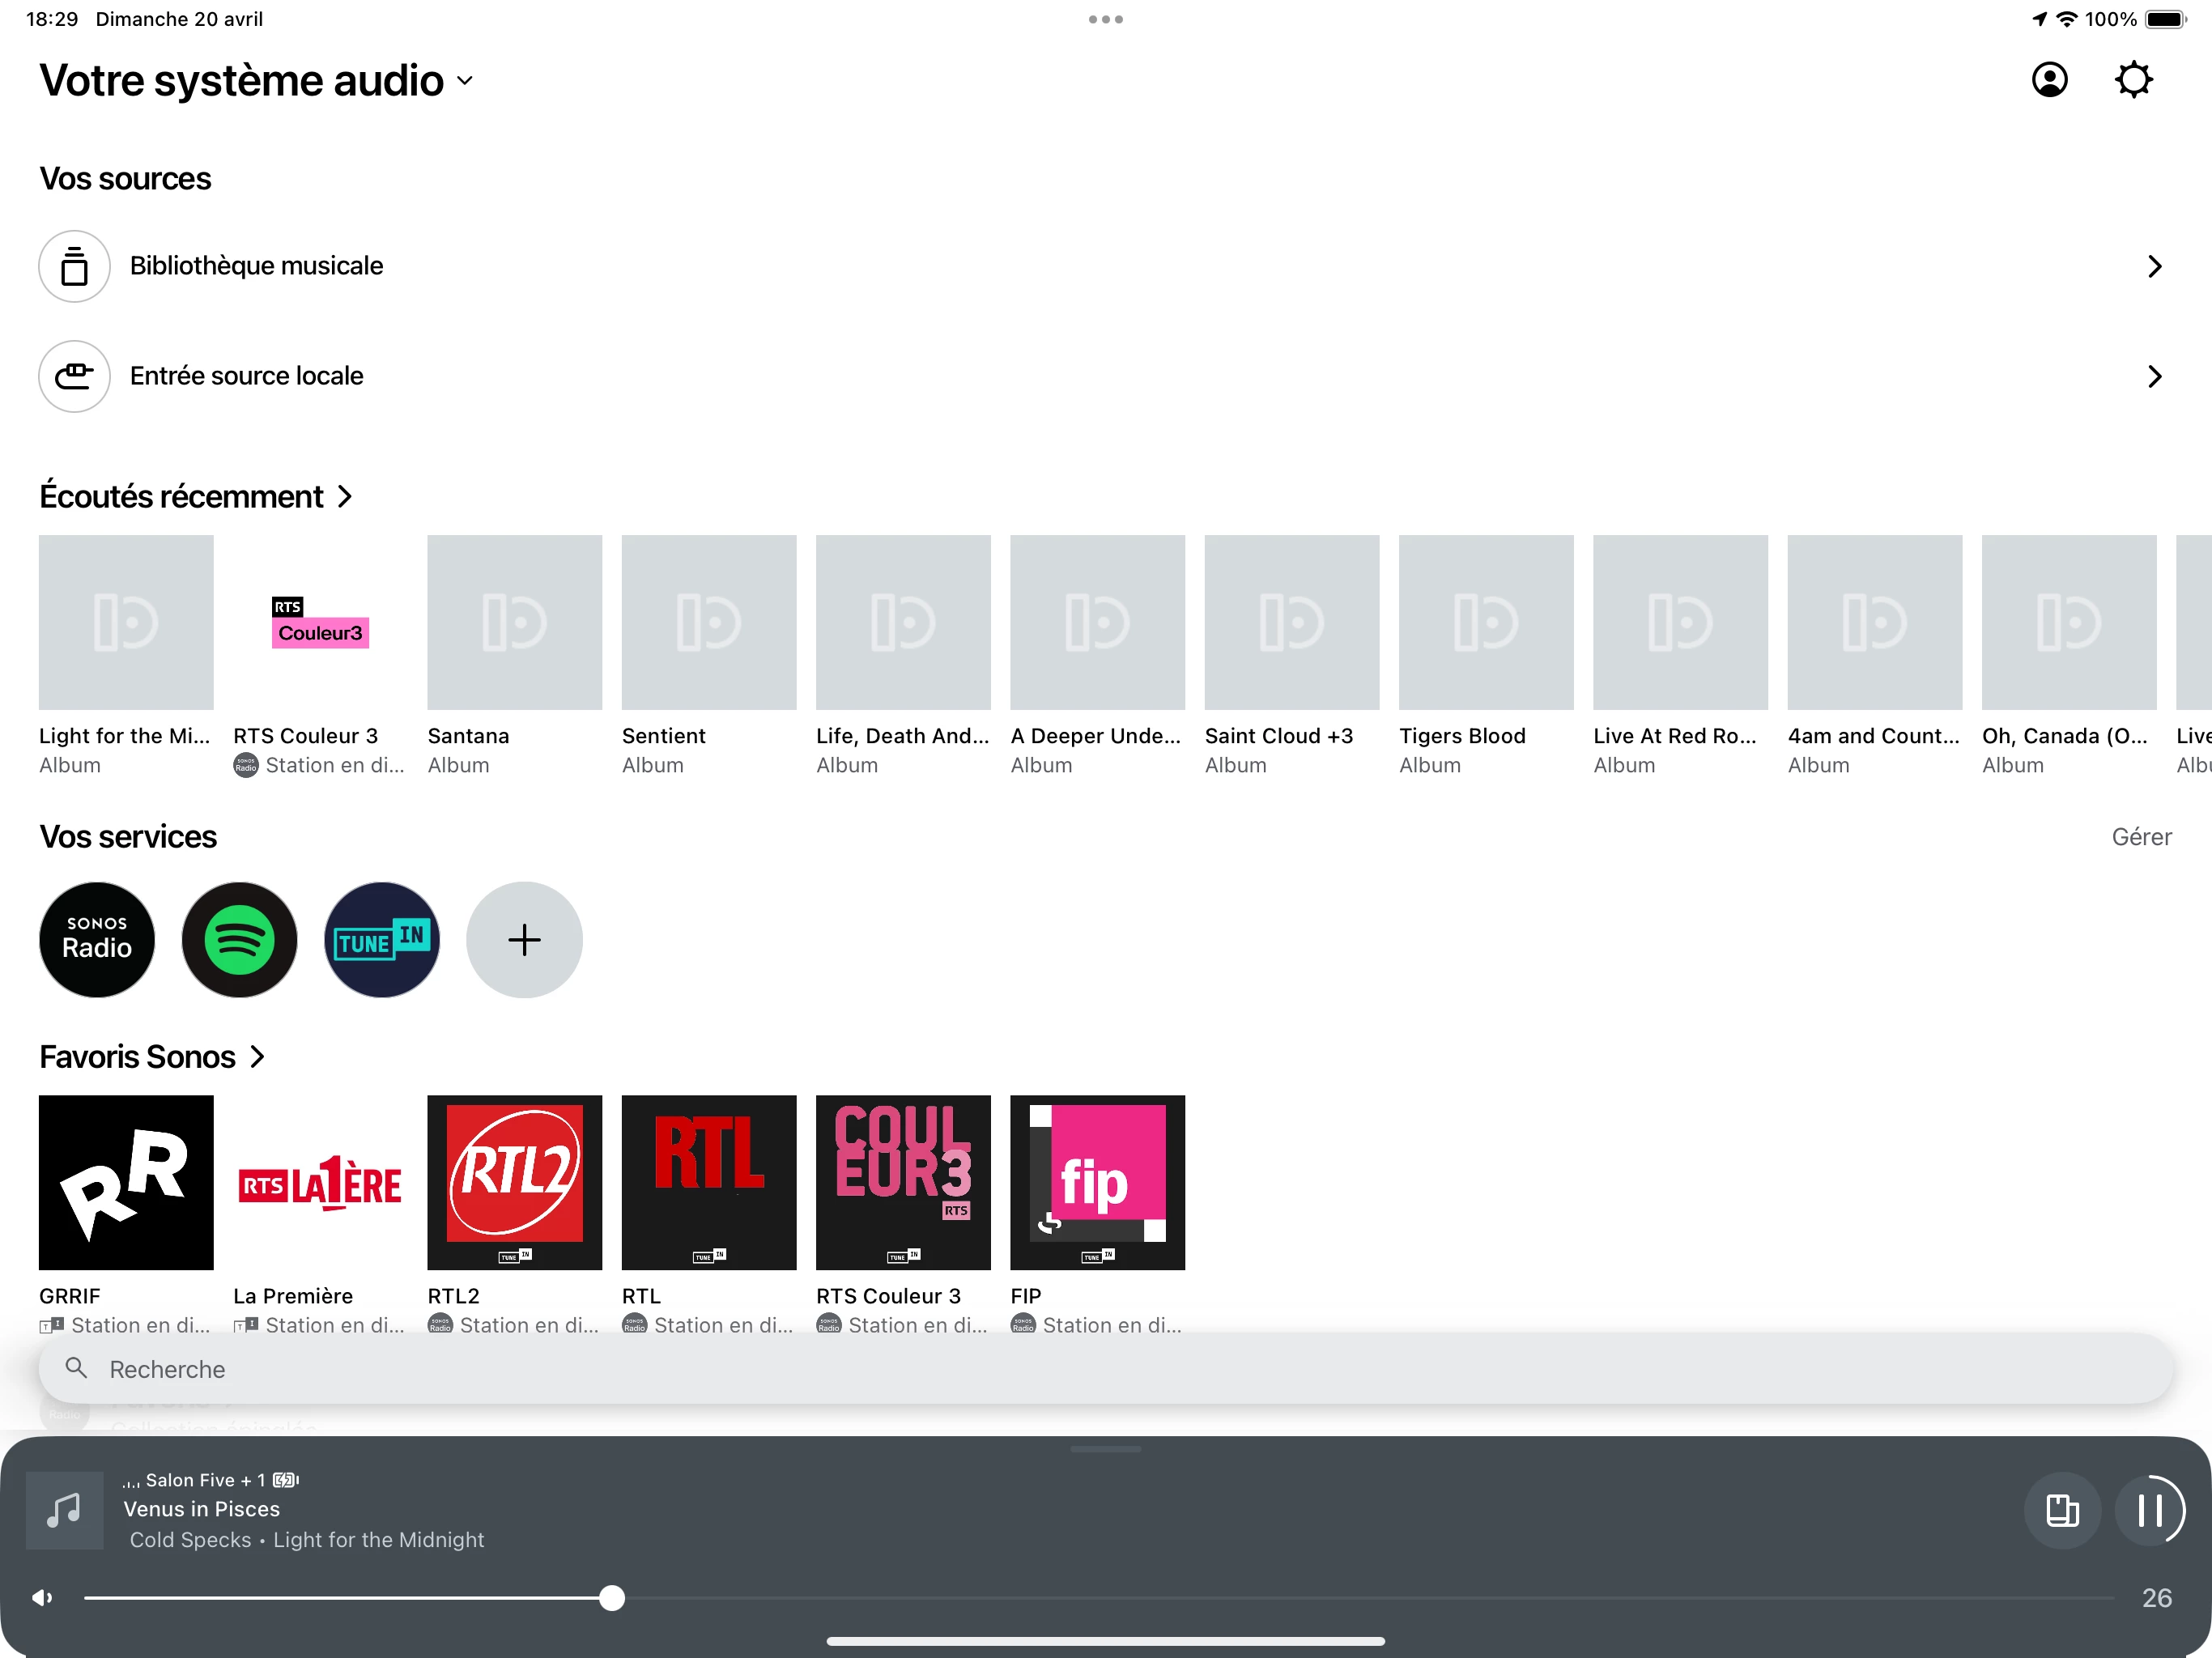2212x1658 pixels.
Task: Open settings gear icon
Action: pyautogui.click(x=2133, y=80)
